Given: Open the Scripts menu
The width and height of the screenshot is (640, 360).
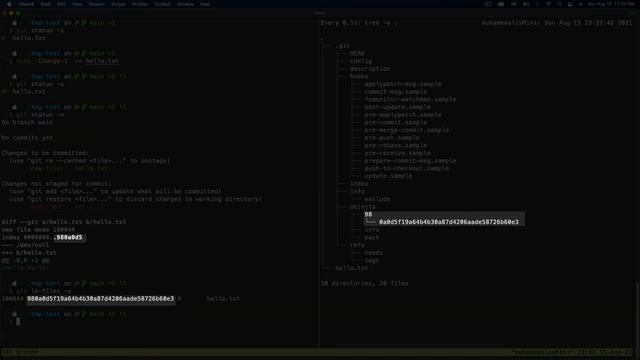Looking at the screenshot, I should (x=118, y=4).
